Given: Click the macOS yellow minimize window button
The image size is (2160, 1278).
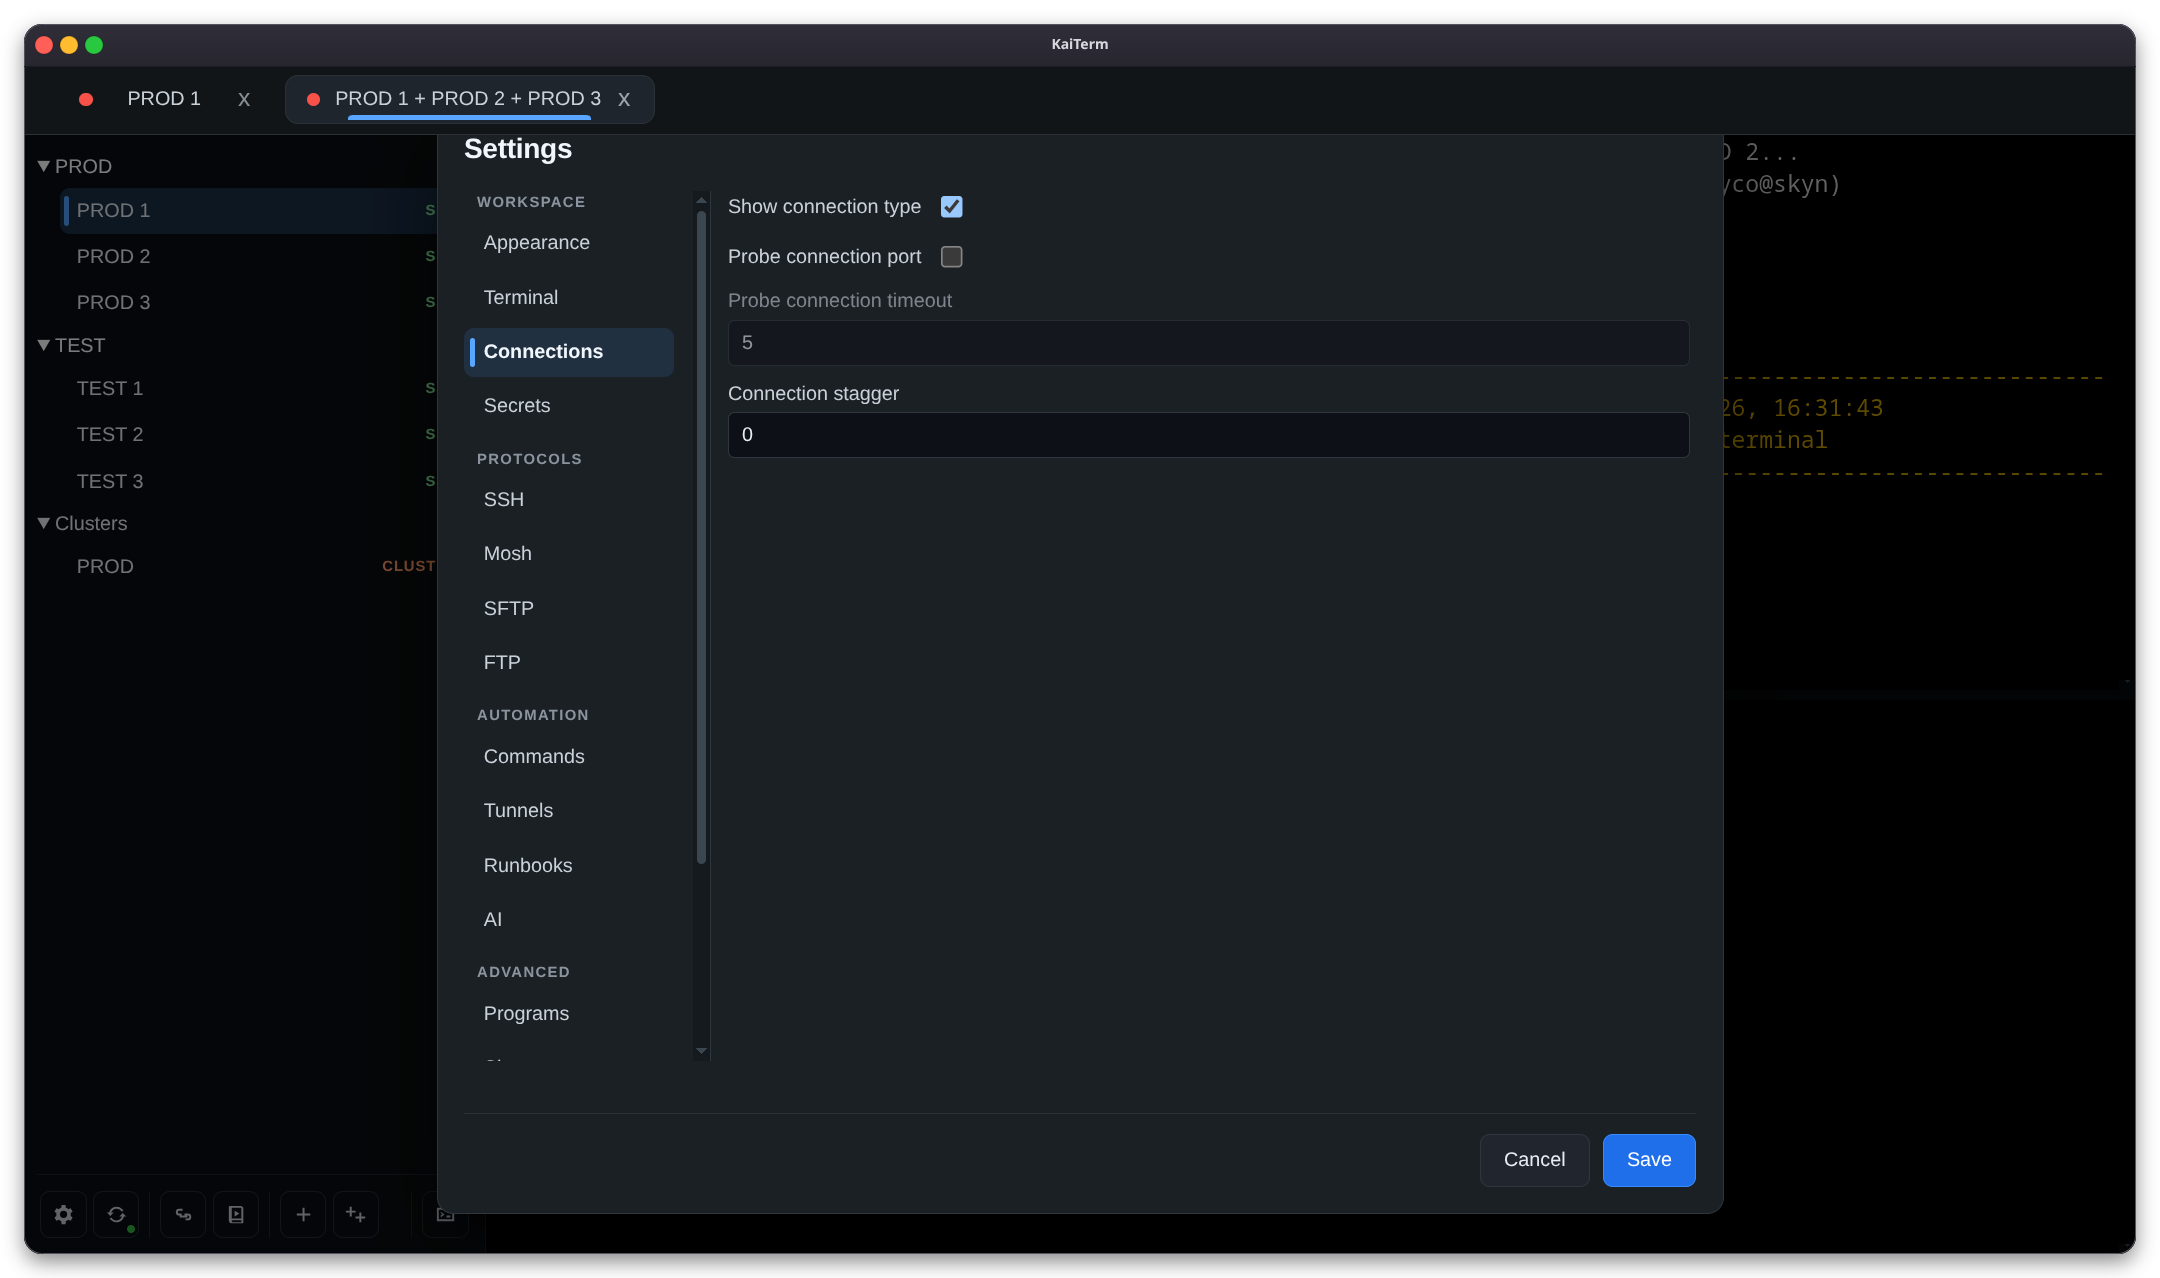Looking at the screenshot, I should point(69,45).
